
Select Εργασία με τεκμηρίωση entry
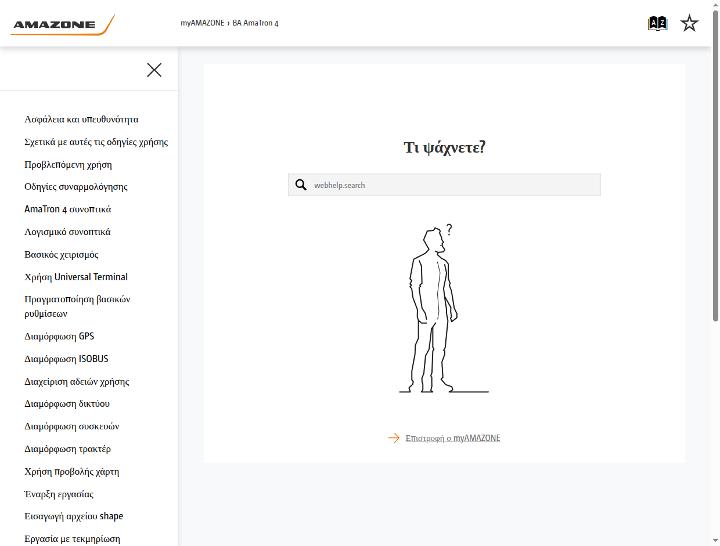[72, 539]
